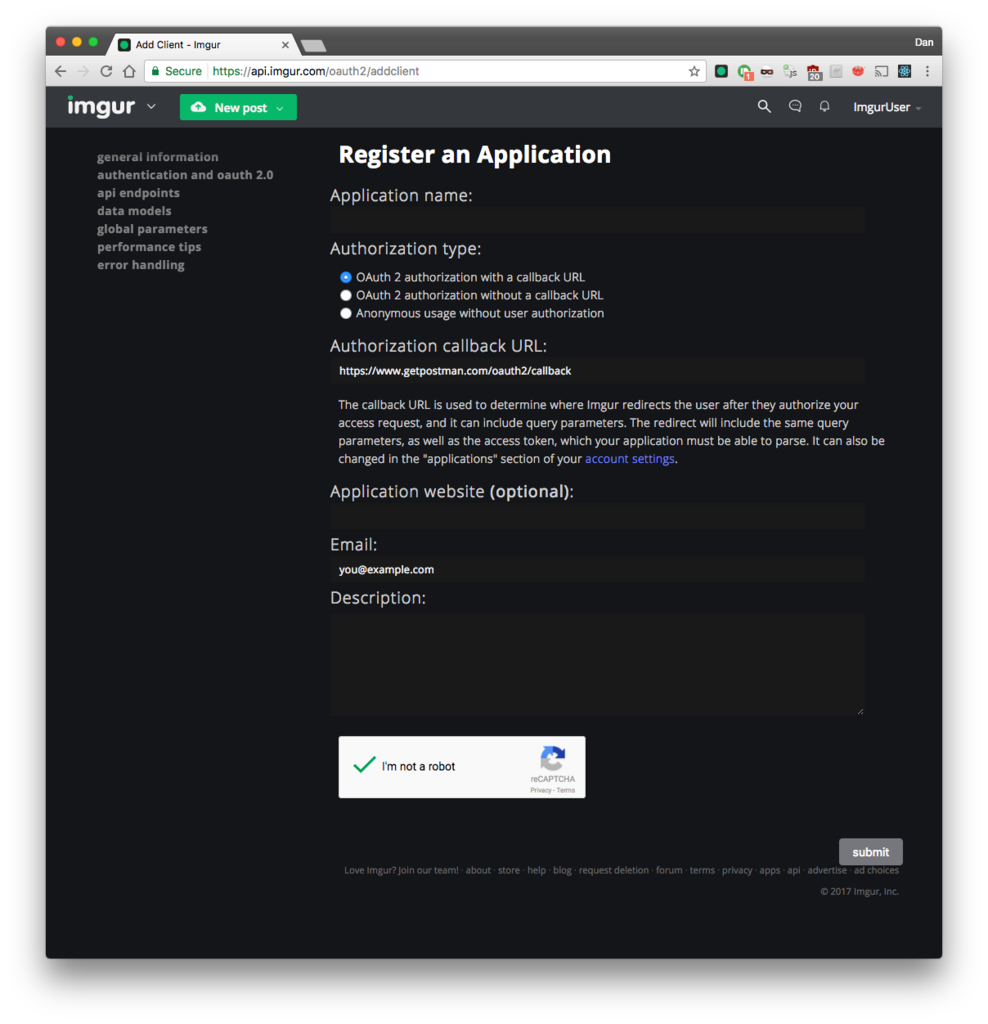Click the masked face extension icon
Image resolution: width=988 pixels, height=1024 pixels.
[767, 71]
